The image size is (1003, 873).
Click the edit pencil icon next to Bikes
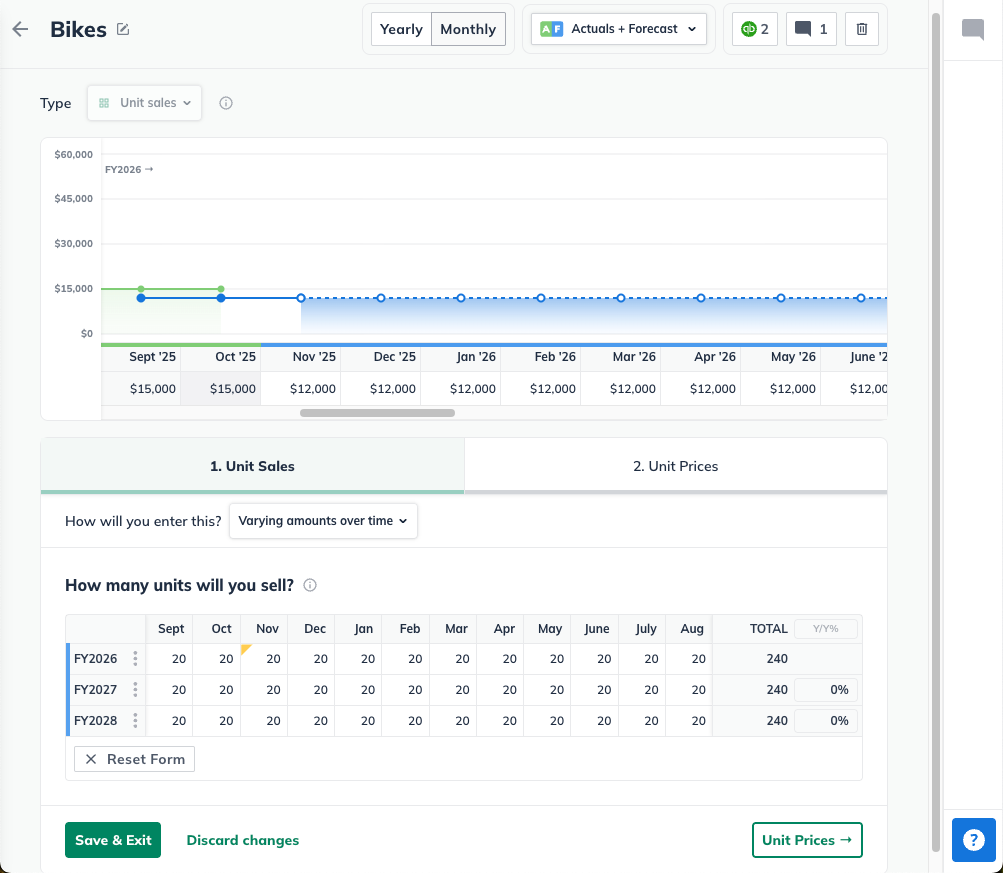click(x=123, y=29)
